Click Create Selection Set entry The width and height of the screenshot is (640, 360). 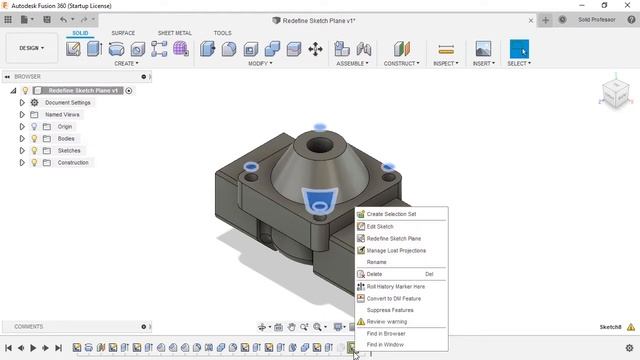tap(401, 214)
